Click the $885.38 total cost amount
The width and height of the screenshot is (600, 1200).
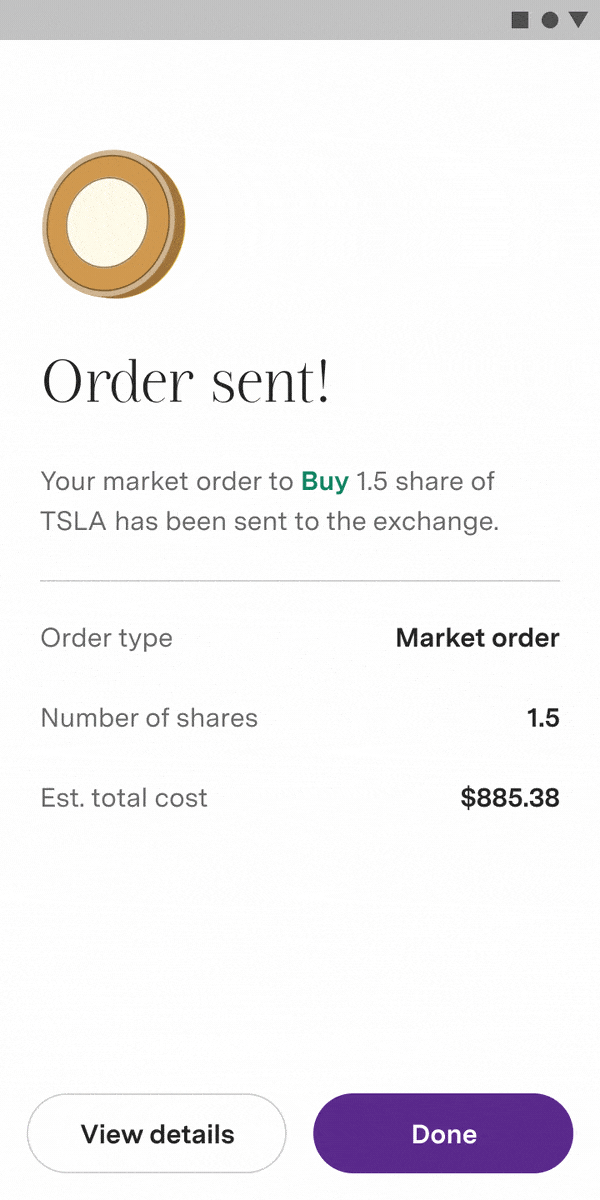click(x=510, y=798)
